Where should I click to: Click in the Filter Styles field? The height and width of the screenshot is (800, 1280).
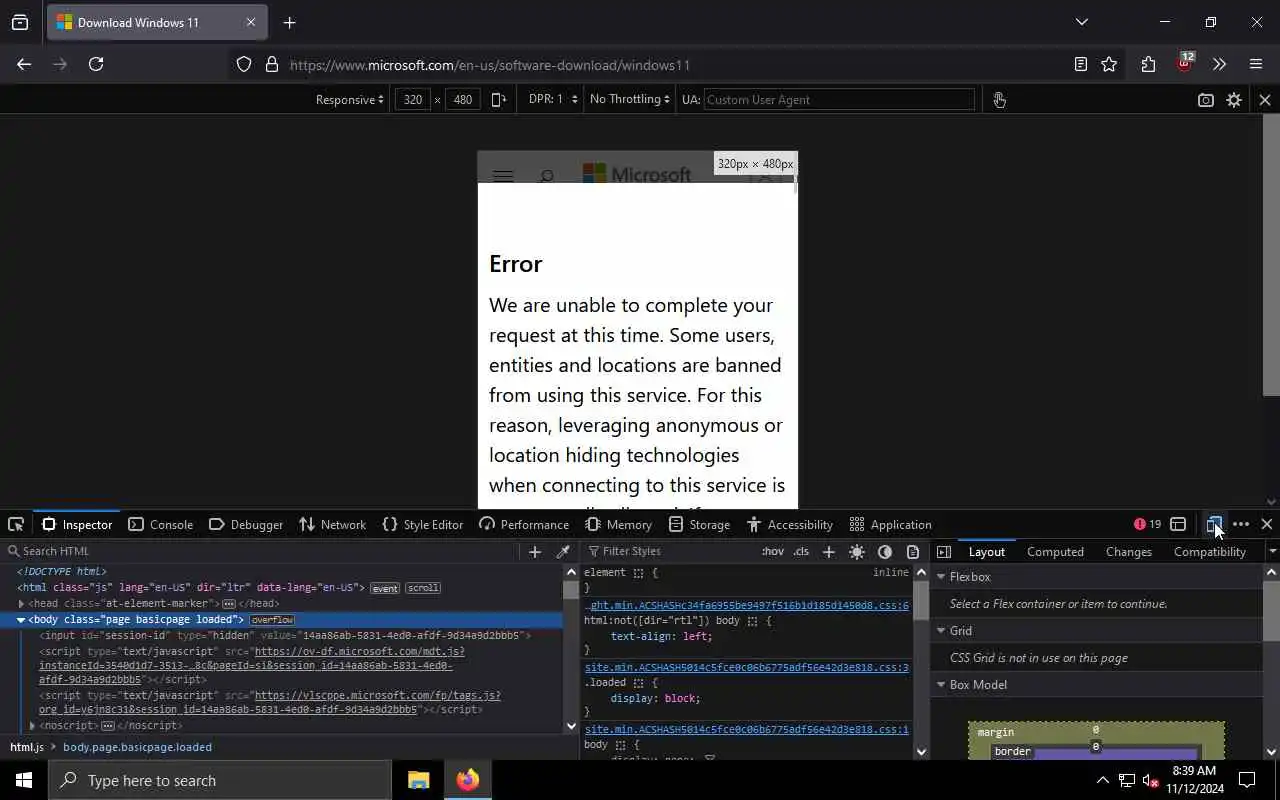coord(670,551)
